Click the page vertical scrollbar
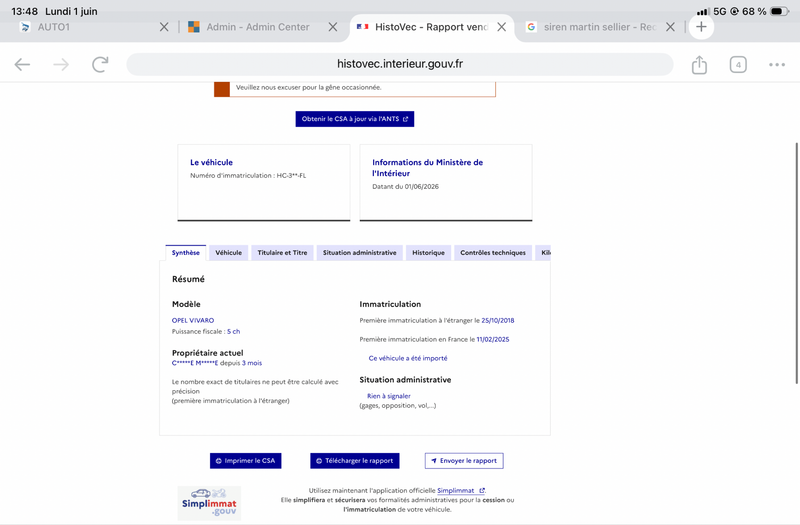Image resolution: width=800 pixels, height=525 pixels. click(x=796, y=263)
